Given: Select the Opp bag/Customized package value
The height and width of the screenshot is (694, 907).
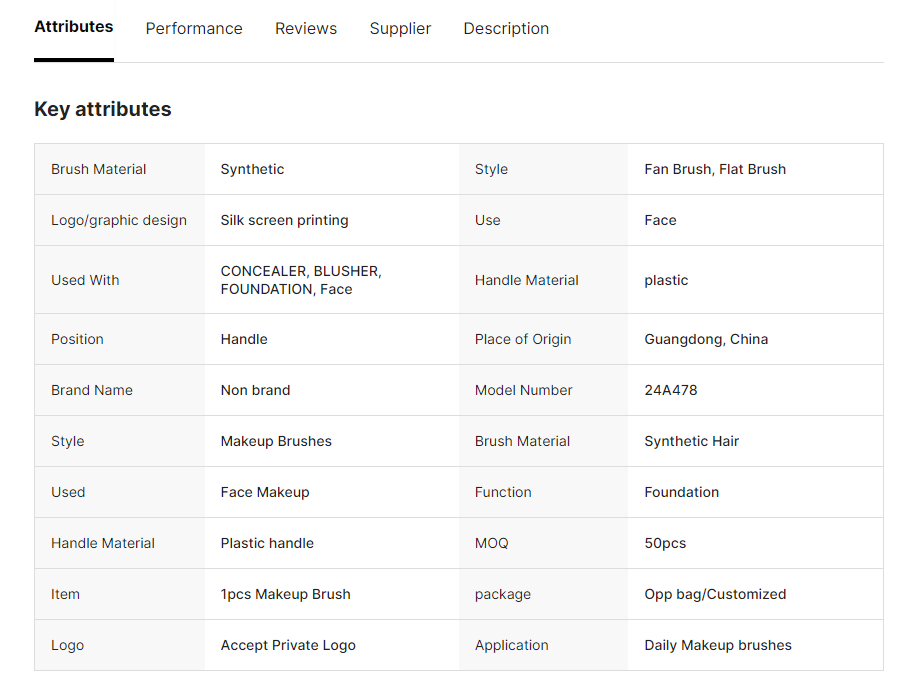Looking at the screenshot, I should (x=715, y=594).
